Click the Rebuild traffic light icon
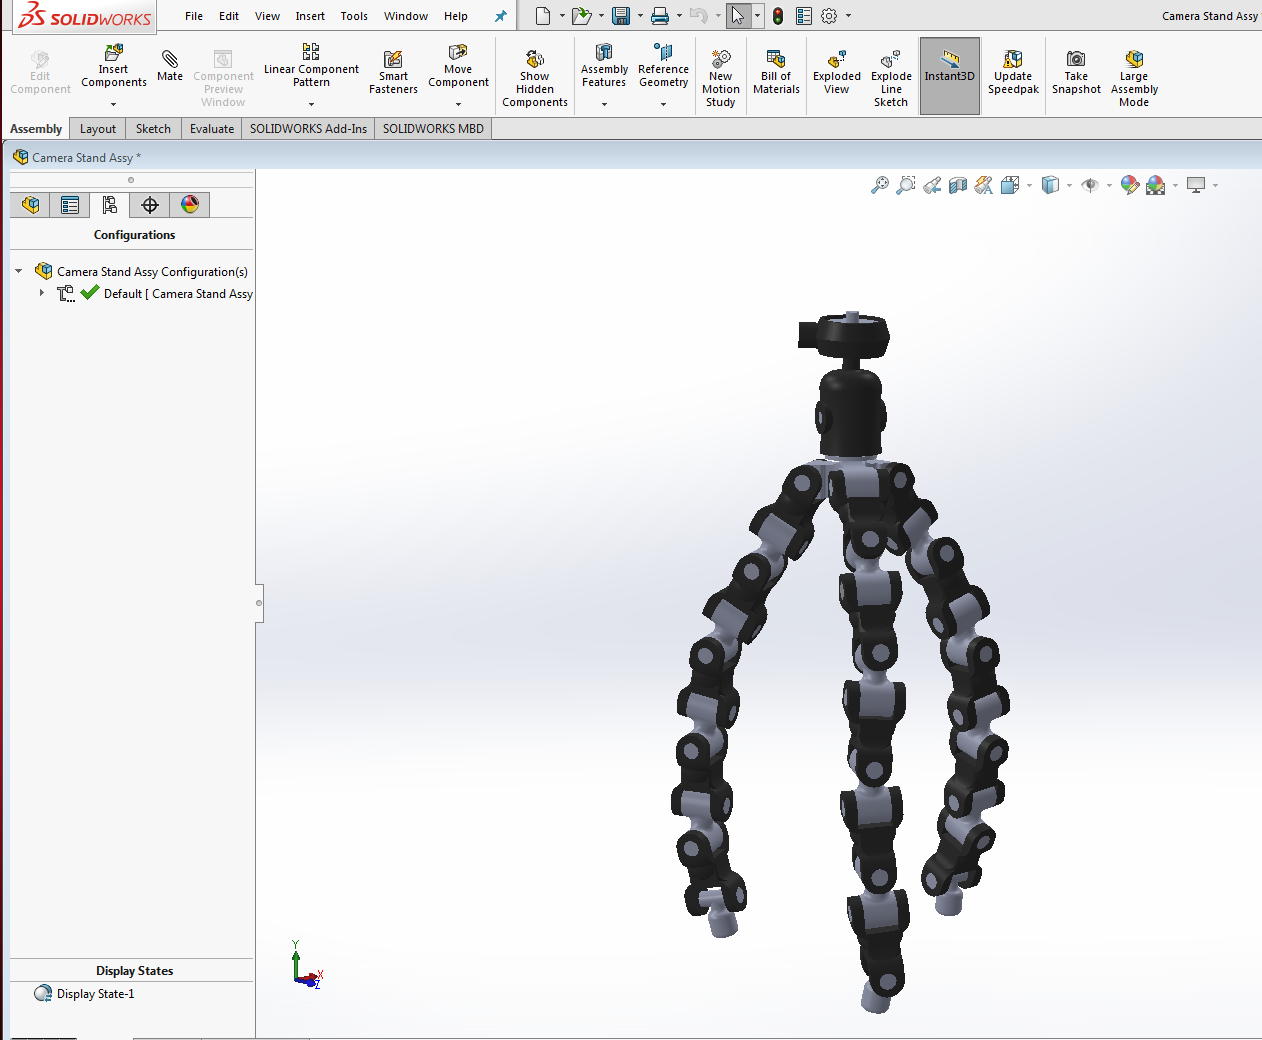 coord(778,16)
